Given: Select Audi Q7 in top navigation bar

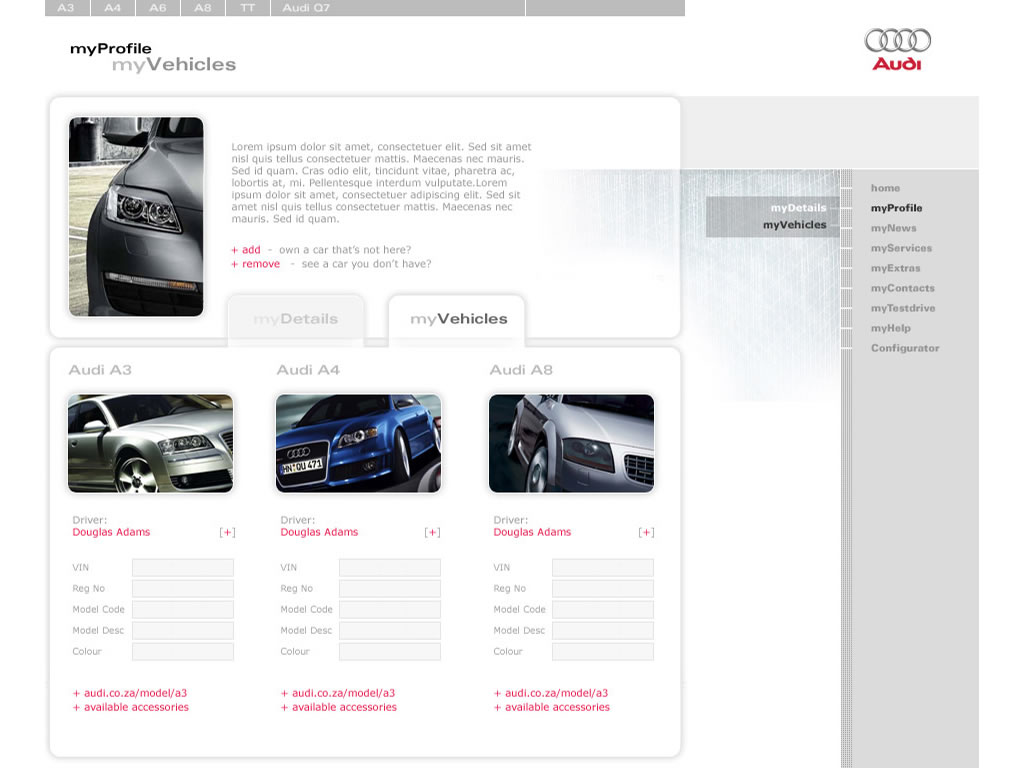Looking at the screenshot, I should (306, 8).
